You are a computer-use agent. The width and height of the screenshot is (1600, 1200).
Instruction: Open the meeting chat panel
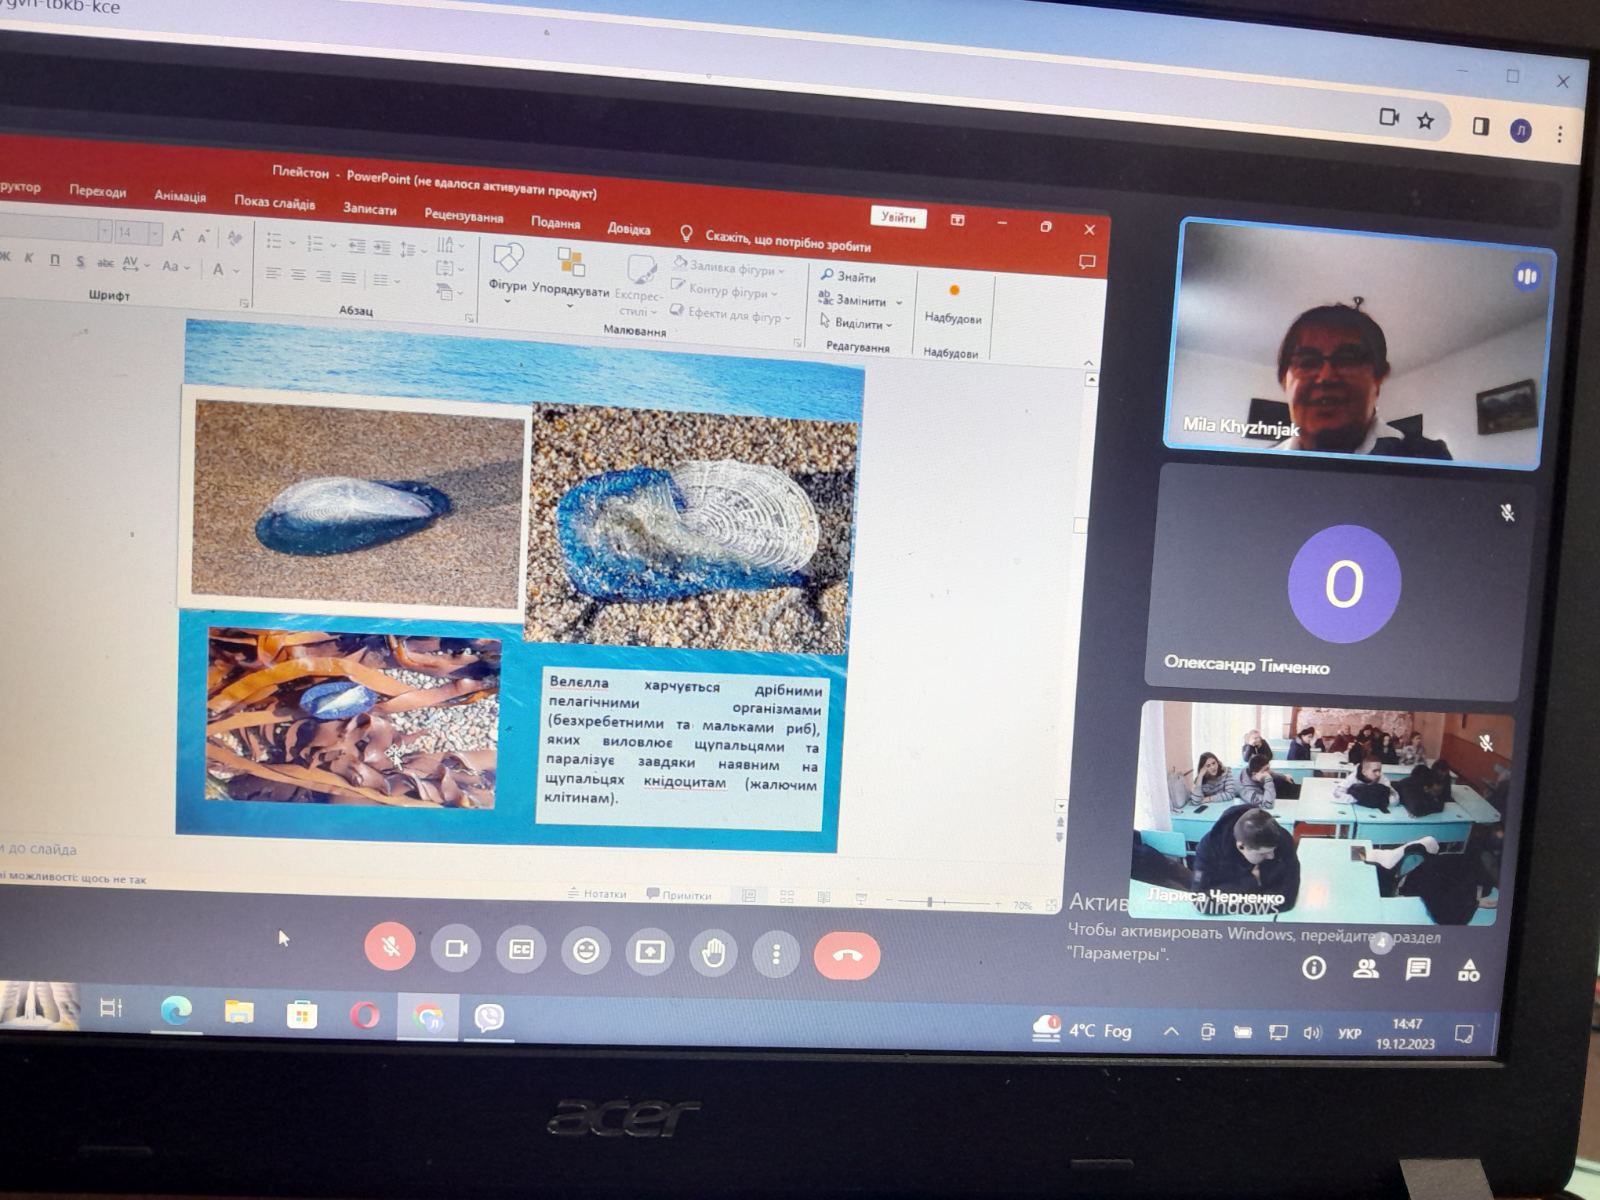[1417, 968]
